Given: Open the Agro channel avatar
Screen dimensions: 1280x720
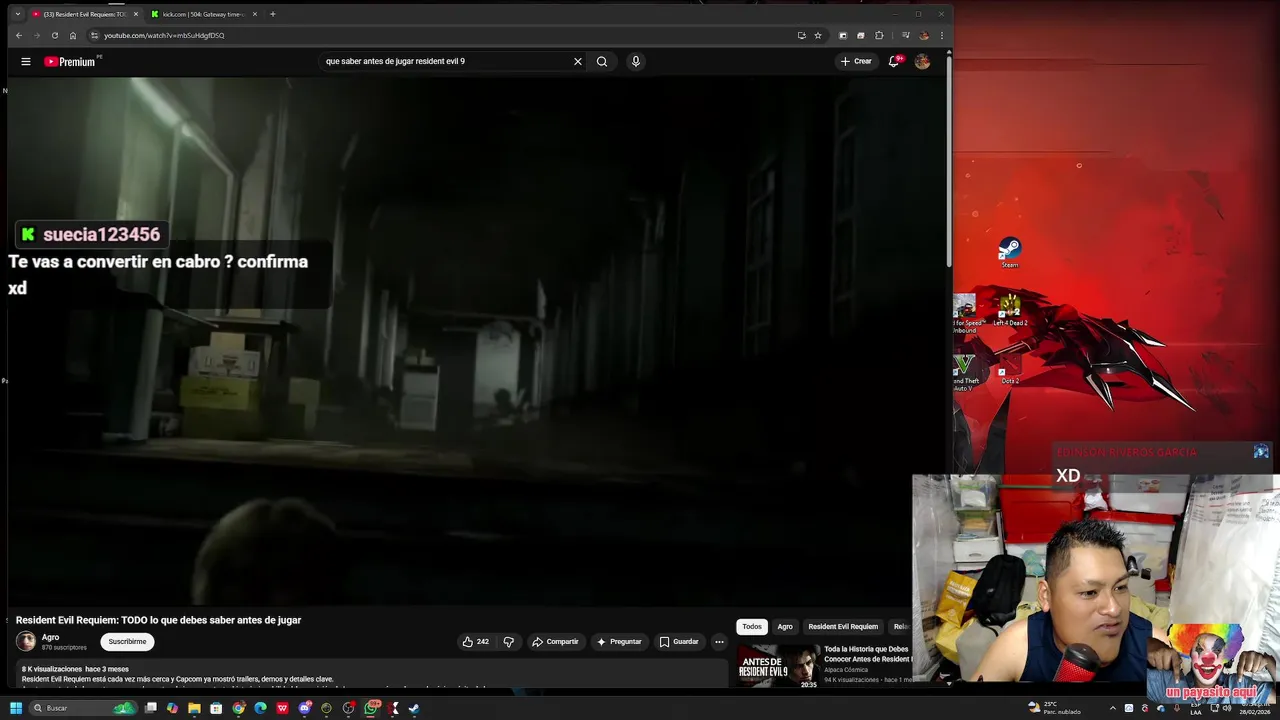Looking at the screenshot, I should coord(26,641).
